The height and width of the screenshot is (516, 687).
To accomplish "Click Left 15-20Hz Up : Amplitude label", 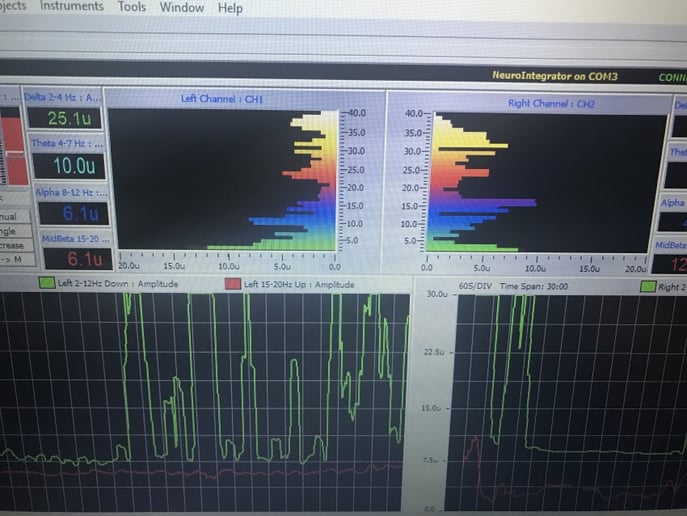I will tap(299, 285).
